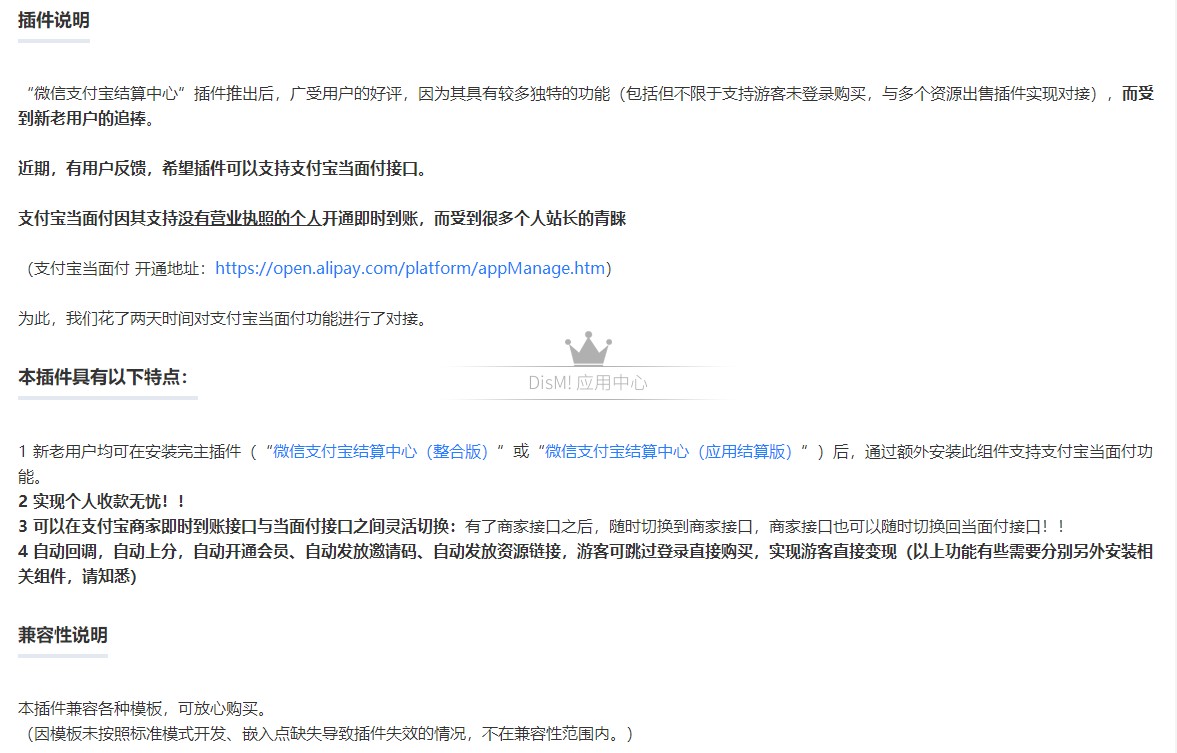Viewport: 1177px width, 753px height.
Task: Click the parenthetical note 因模板未按照标准模式开发
Action: click(x=330, y=734)
